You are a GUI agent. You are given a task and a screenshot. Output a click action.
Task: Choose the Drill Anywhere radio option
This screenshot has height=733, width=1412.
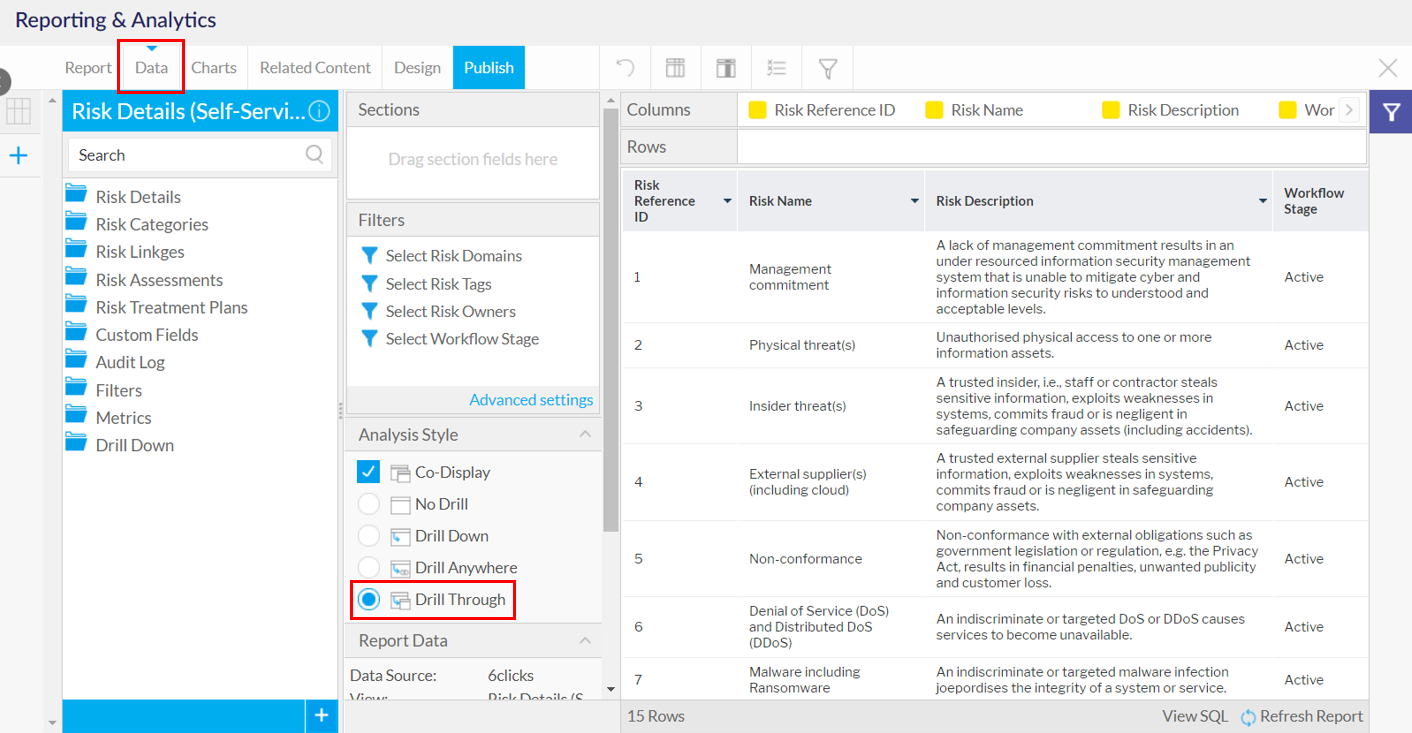368,567
